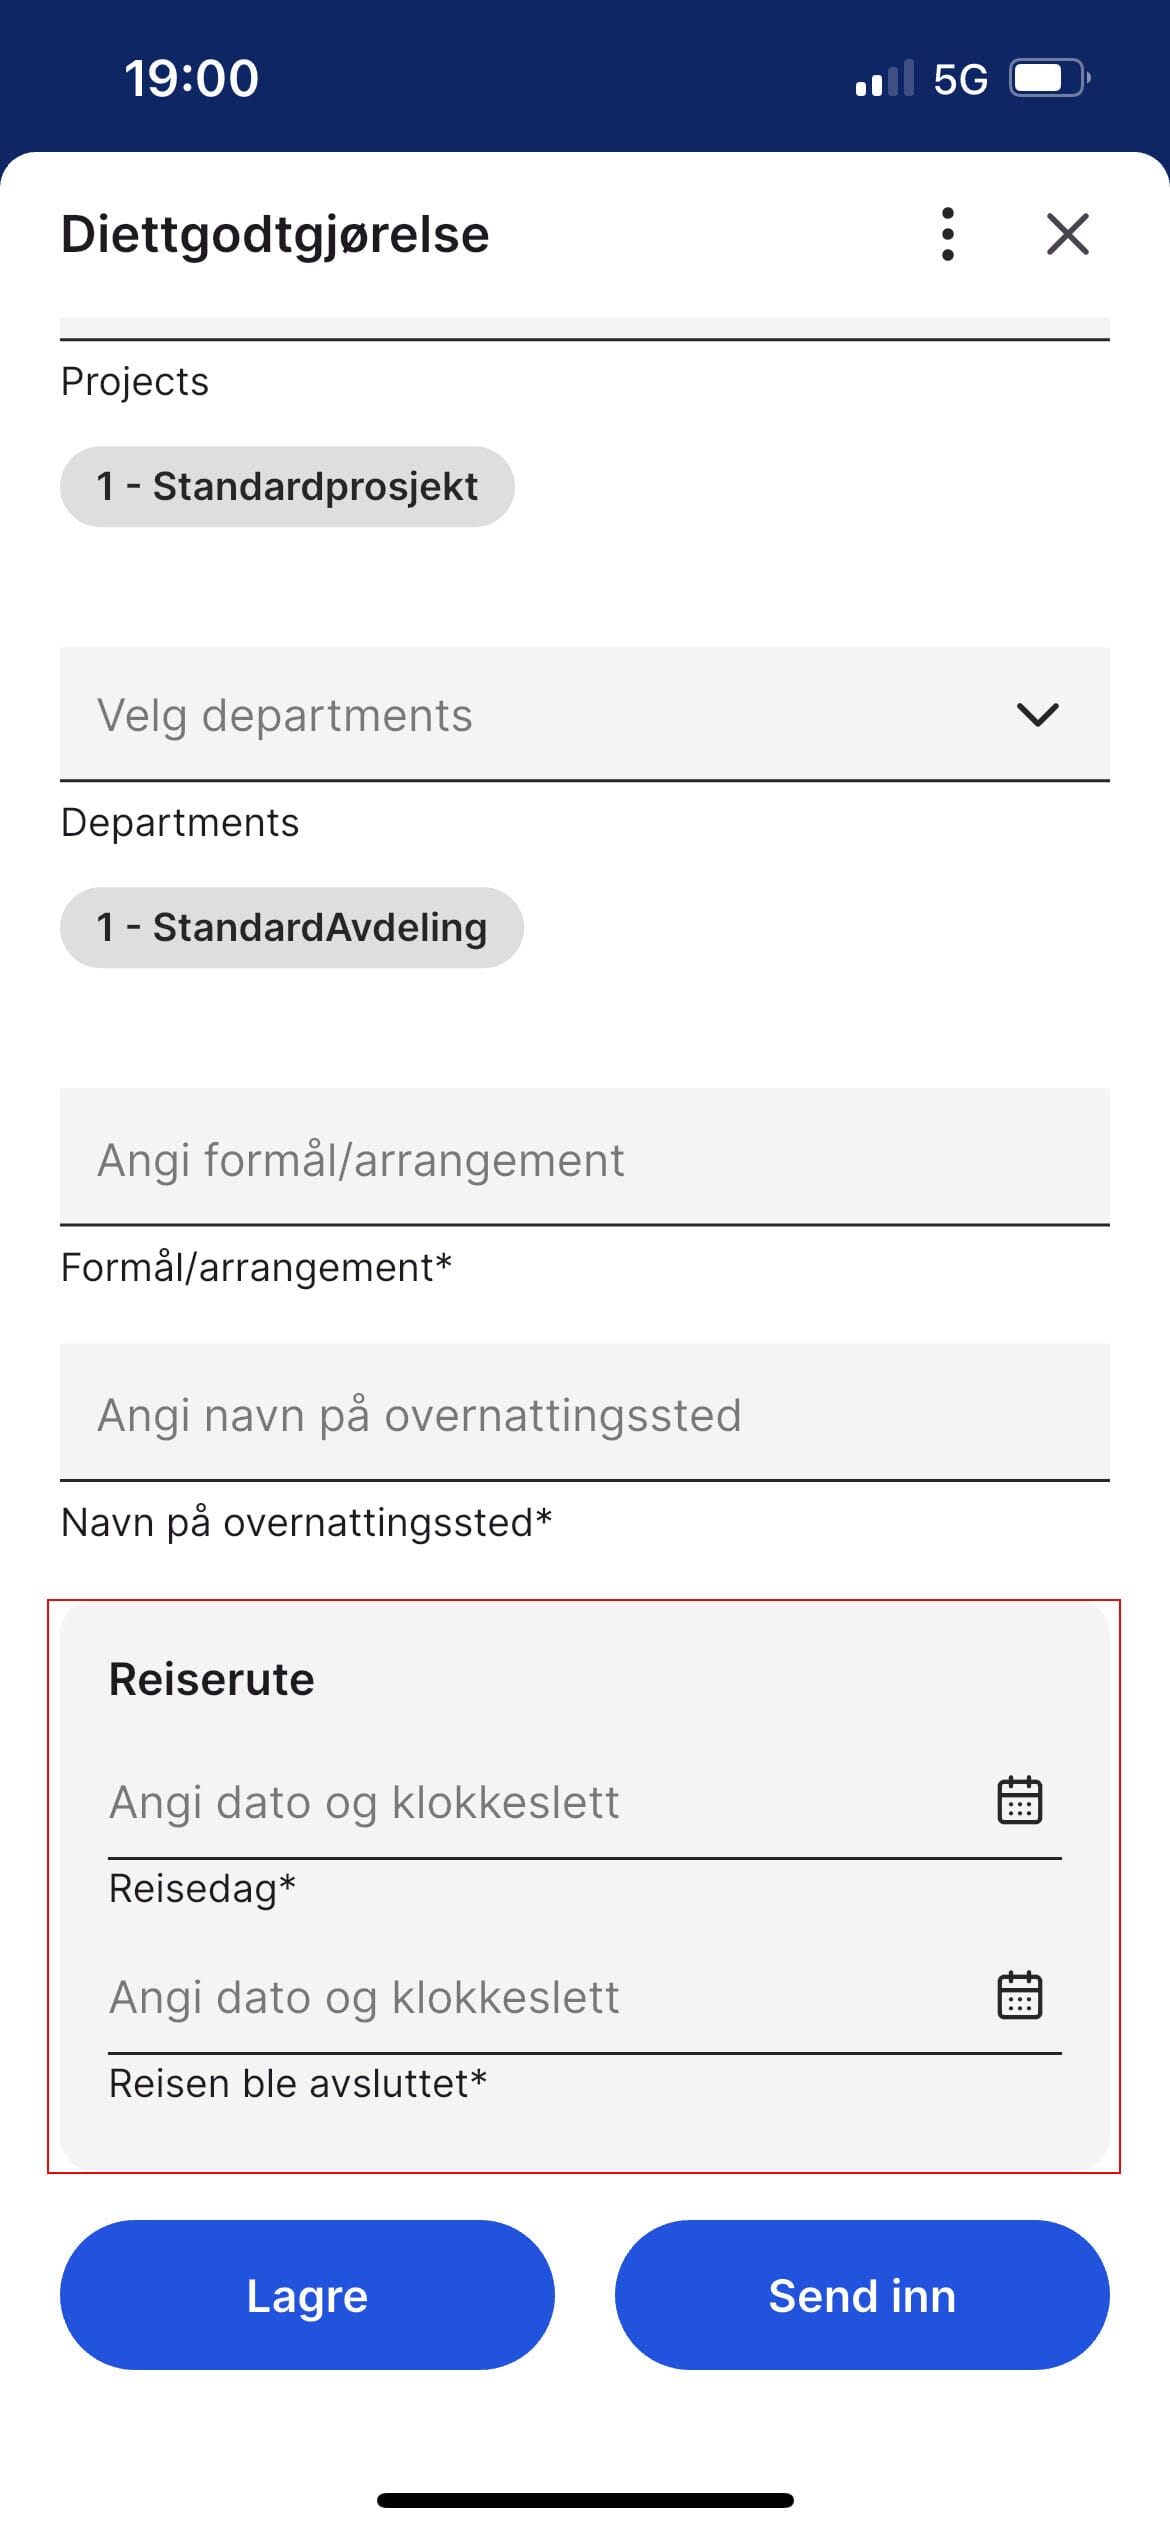Tap the Lagre button
The image size is (1170, 2532).
[306, 2297]
